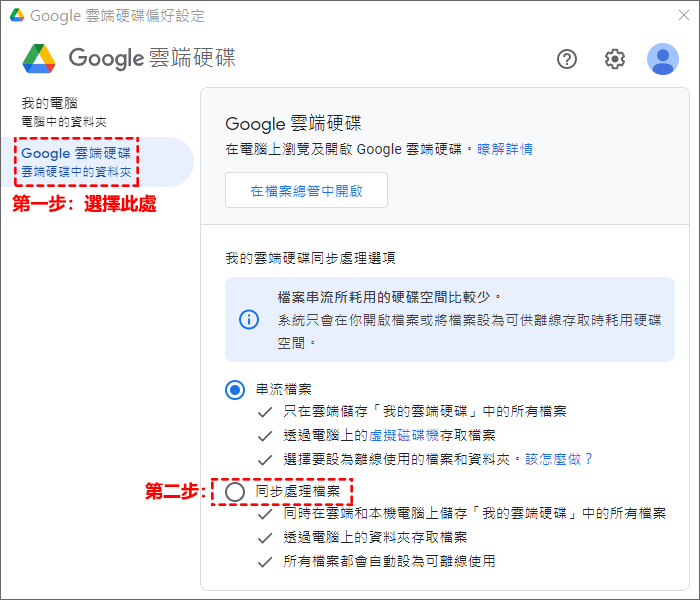Click checkmark beside 所有檔案都會自動設為可離線使用
Viewport: 700px width, 600px height.
click(x=264, y=561)
